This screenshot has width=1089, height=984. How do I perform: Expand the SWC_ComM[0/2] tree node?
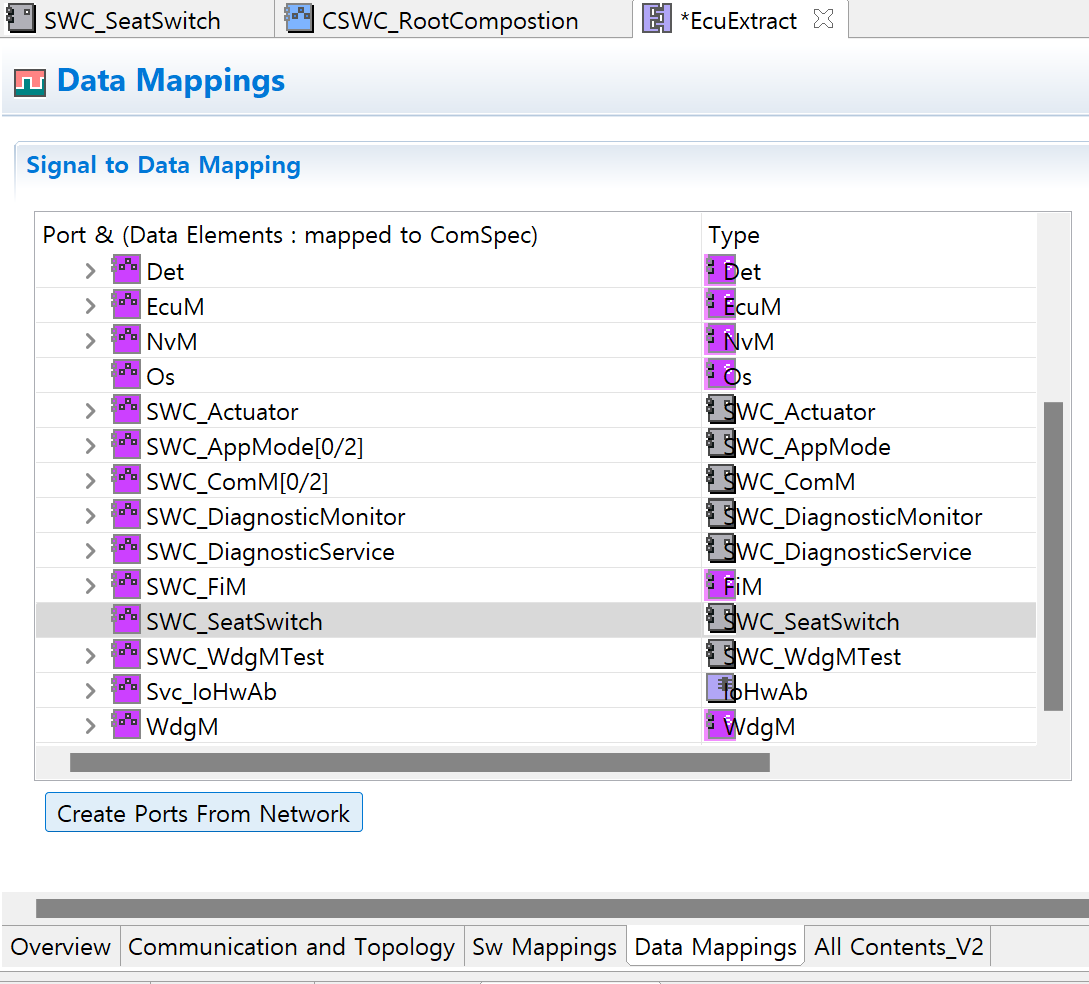coord(90,481)
